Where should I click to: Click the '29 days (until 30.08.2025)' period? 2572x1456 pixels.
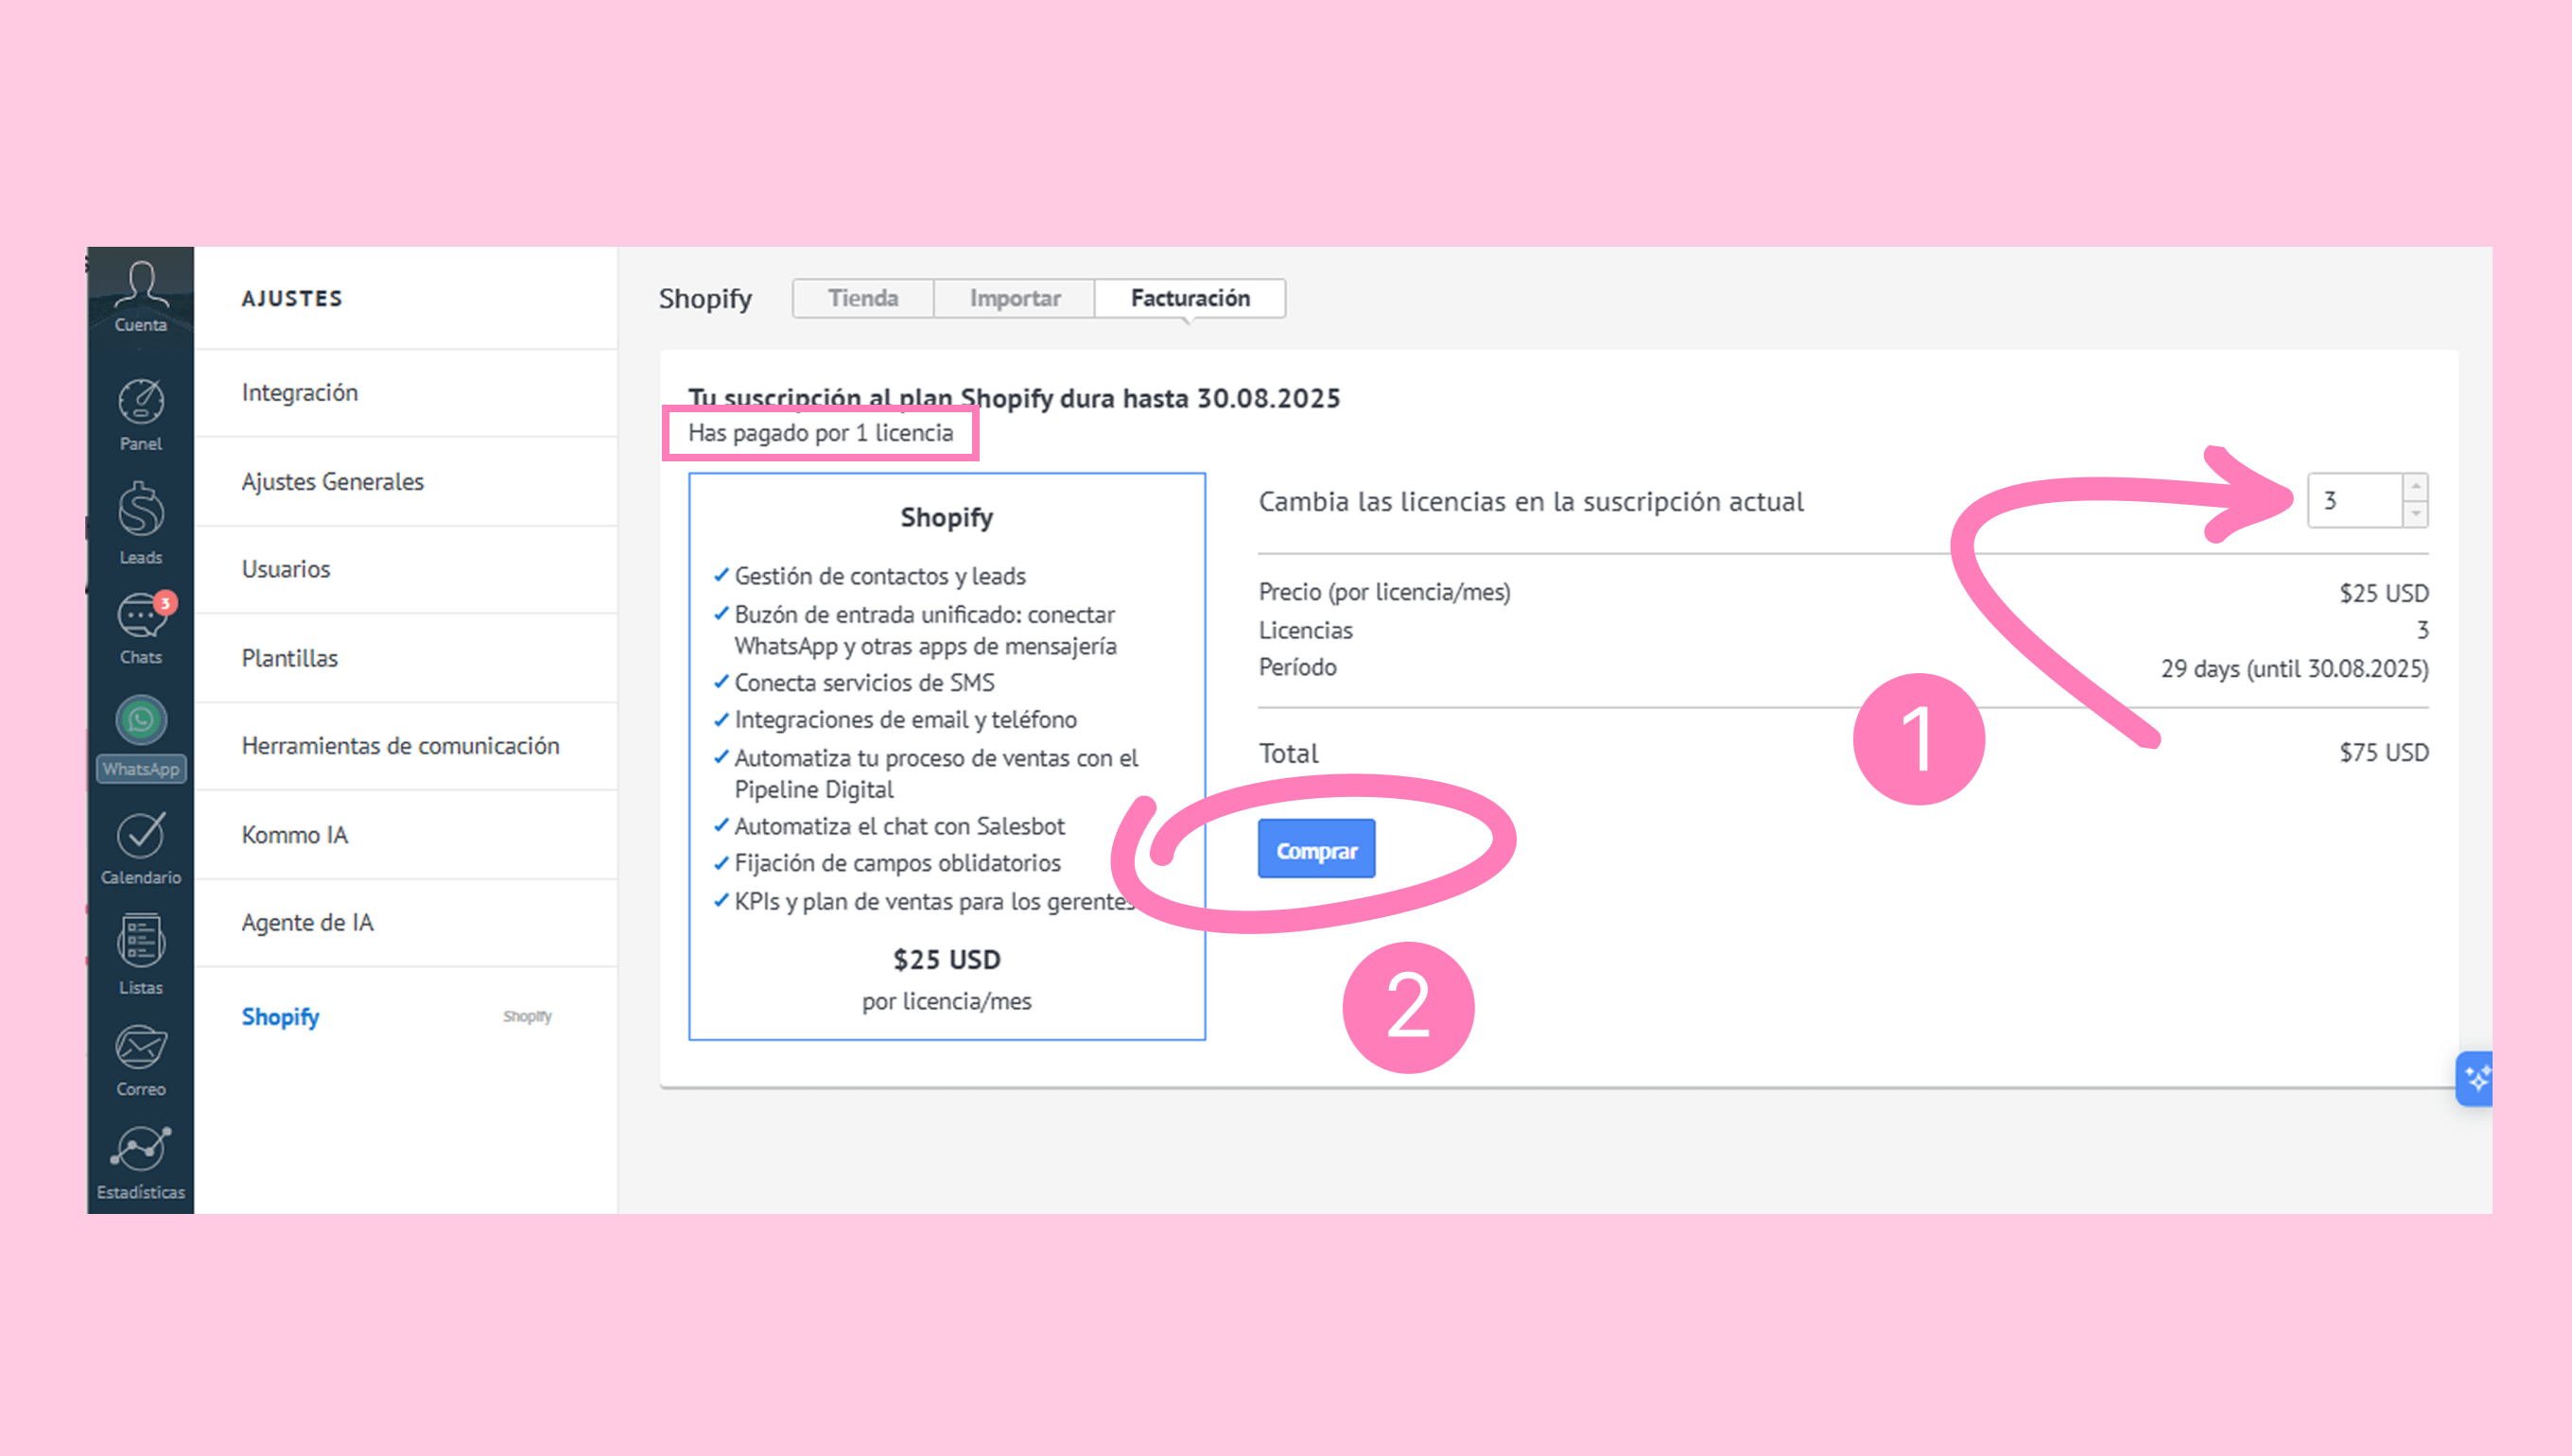[x=2294, y=668]
